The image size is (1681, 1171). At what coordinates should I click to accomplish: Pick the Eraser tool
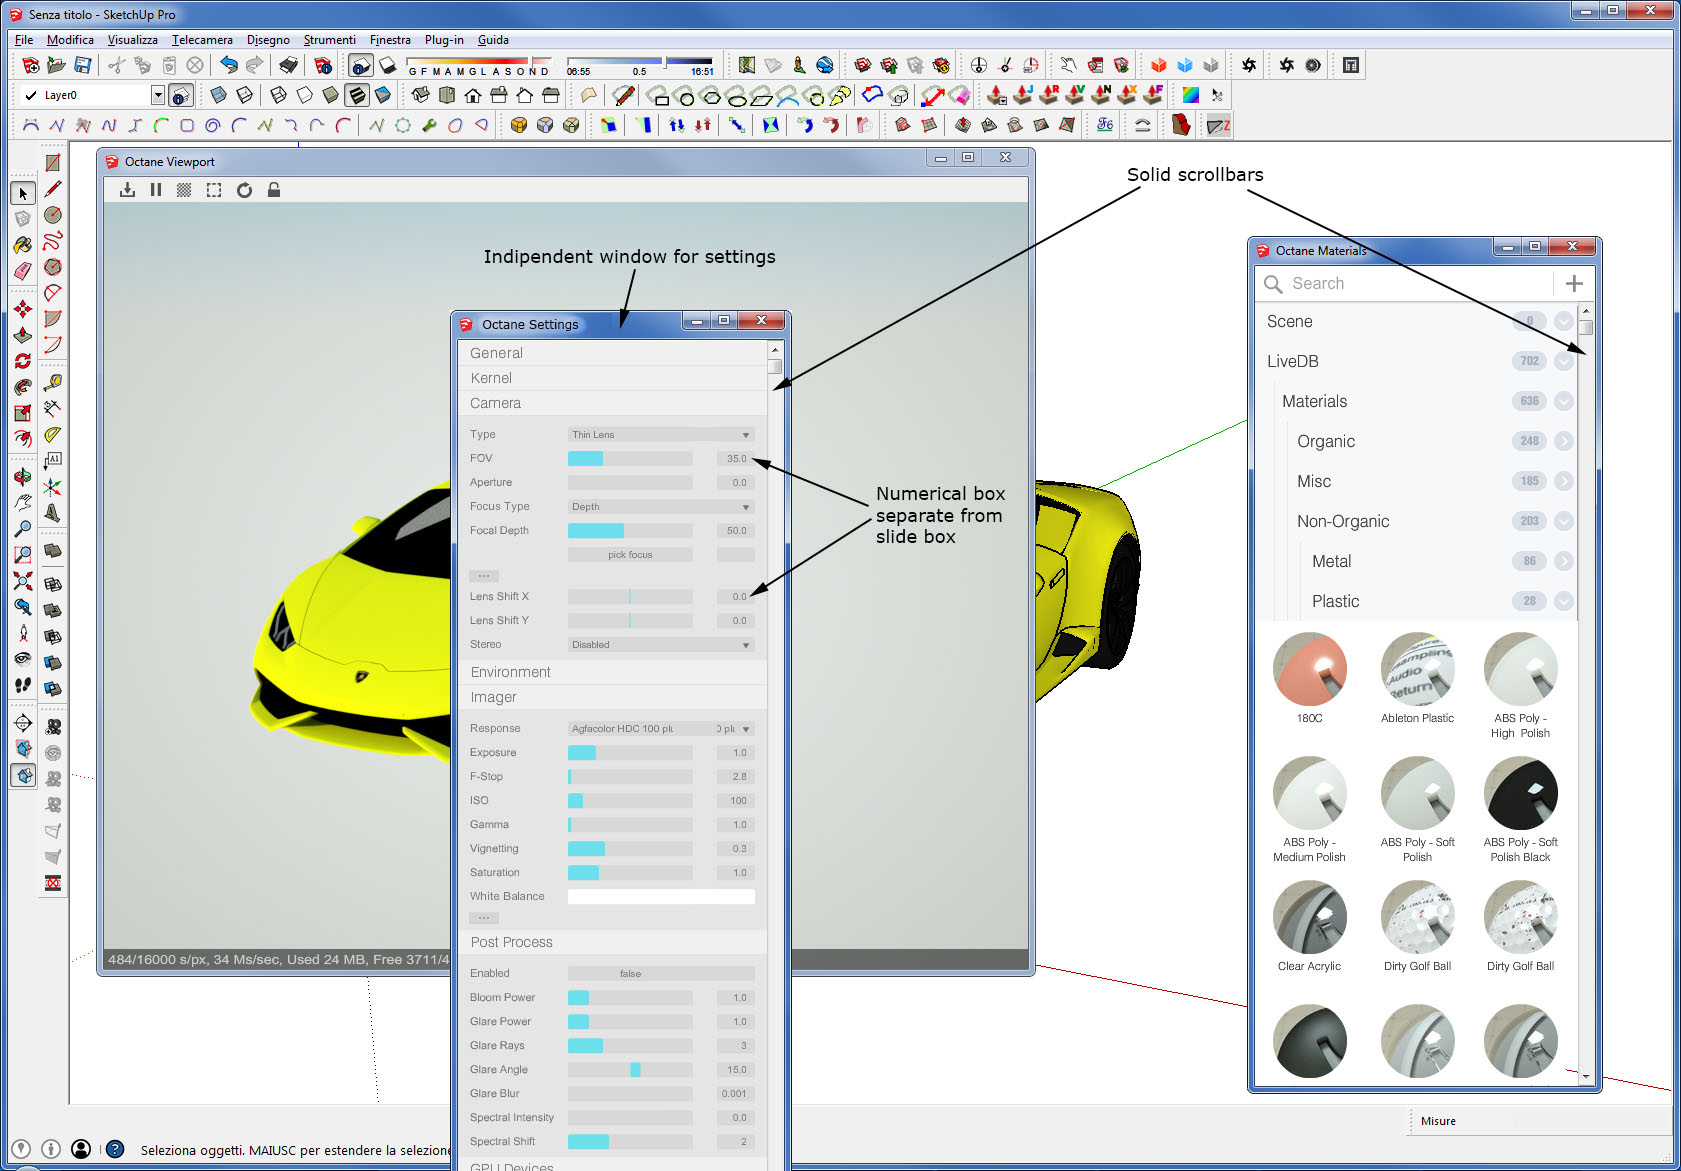point(23,271)
